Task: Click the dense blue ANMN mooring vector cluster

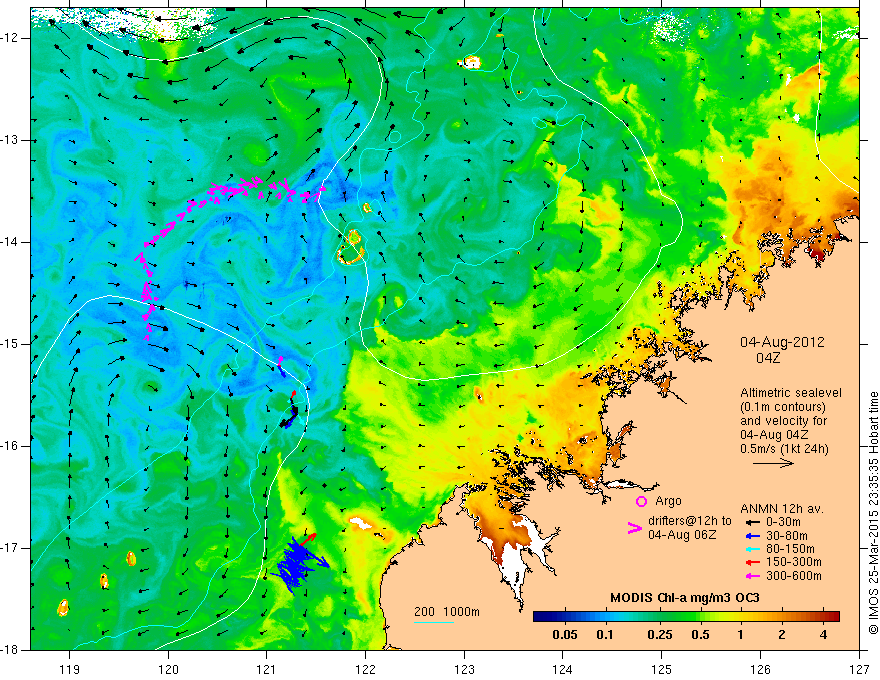Action: click(x=298, y=566)
